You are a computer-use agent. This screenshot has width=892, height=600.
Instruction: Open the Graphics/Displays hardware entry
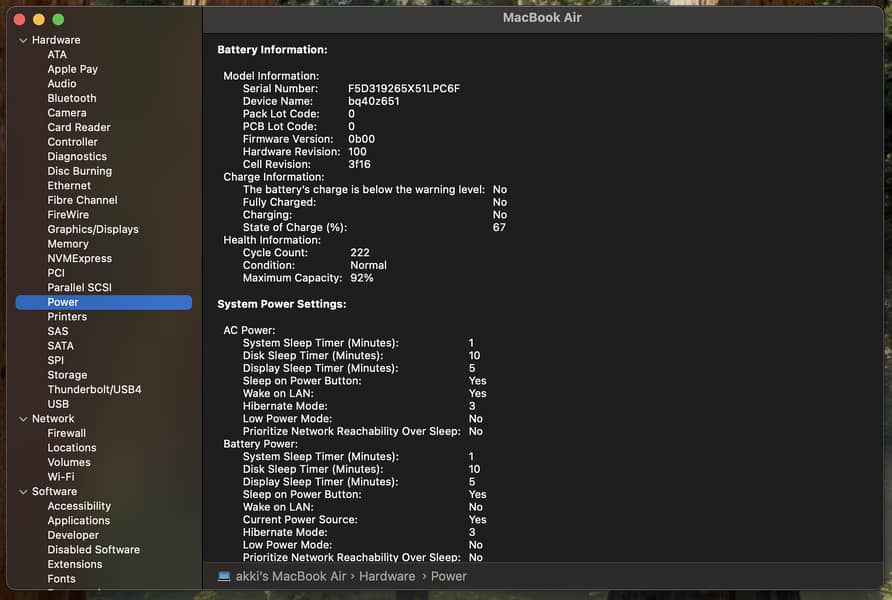93,229
